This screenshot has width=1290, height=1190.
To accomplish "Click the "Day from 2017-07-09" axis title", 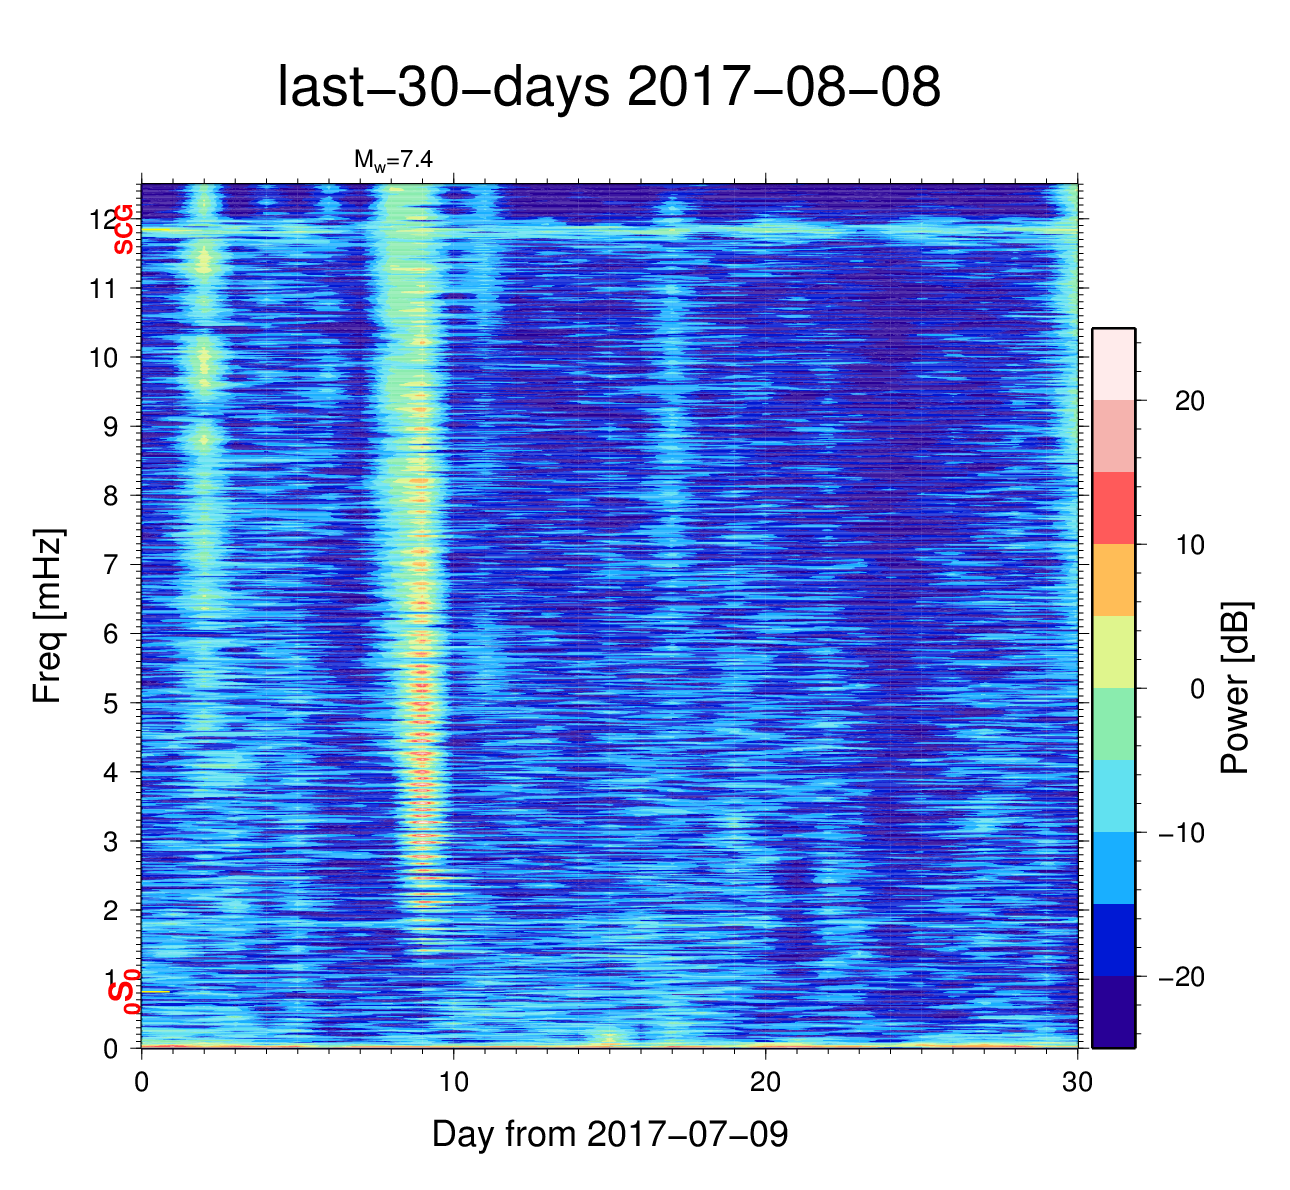I will click(x=609, y=1134).
